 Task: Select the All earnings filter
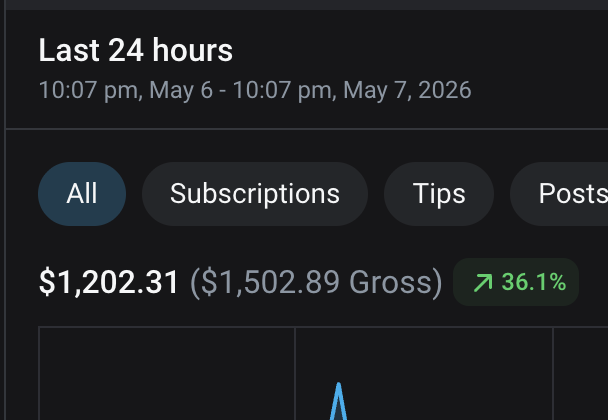pyautogui.click(x=82, y=194)
